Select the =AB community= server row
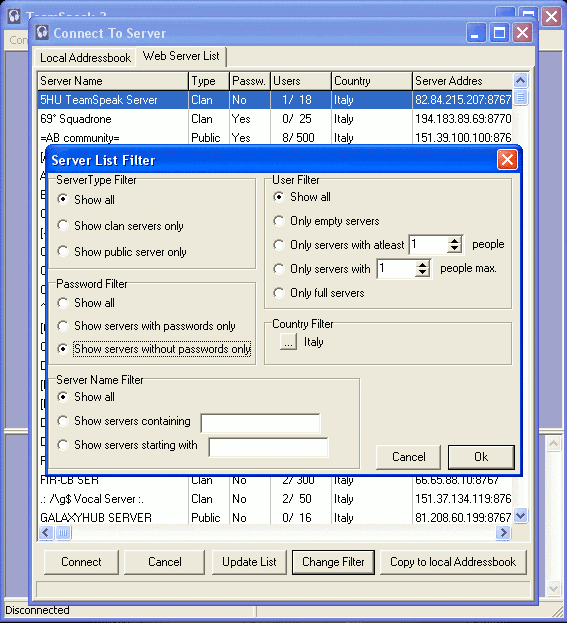The height and width of the screenshot is (623, 567). (275, 137)
